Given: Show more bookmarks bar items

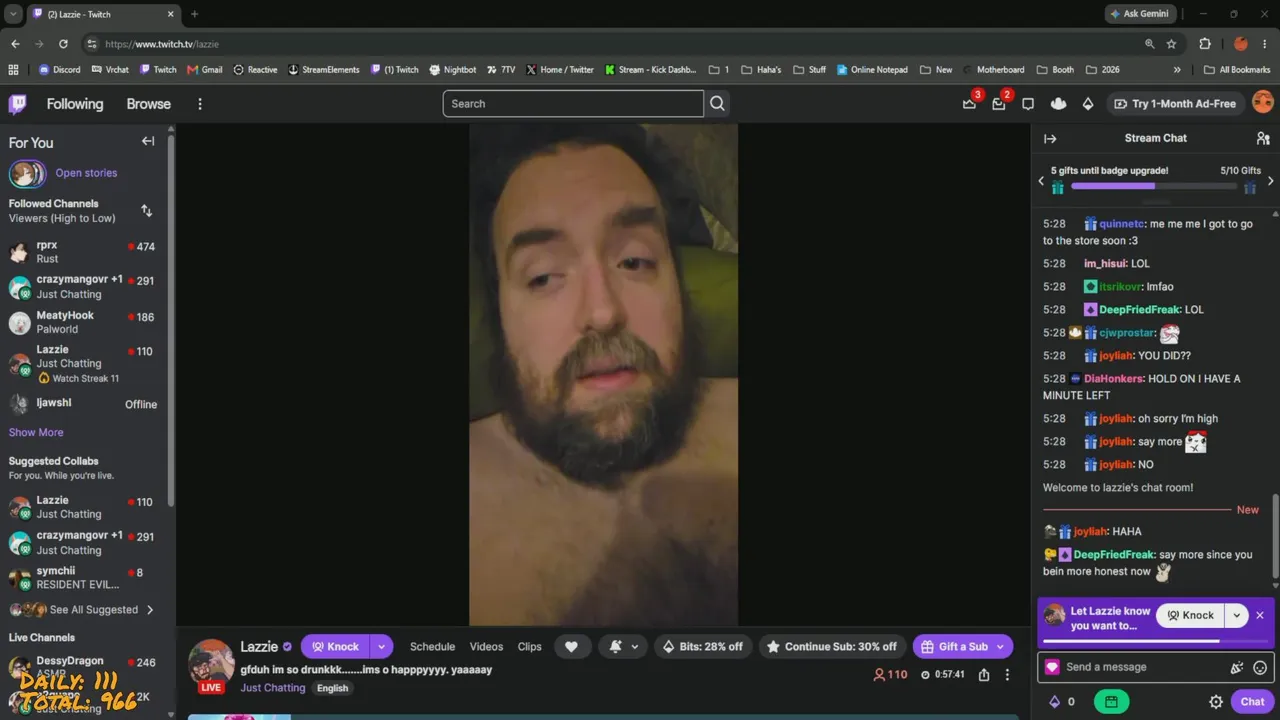Looking at the screenshot, I should (1177, 70).
